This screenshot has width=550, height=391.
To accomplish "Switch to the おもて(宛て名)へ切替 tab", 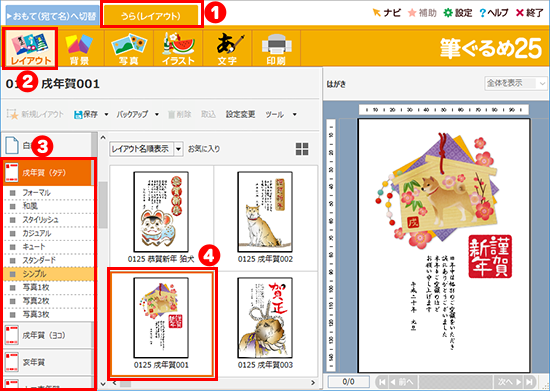I will (x=53, y=16).
